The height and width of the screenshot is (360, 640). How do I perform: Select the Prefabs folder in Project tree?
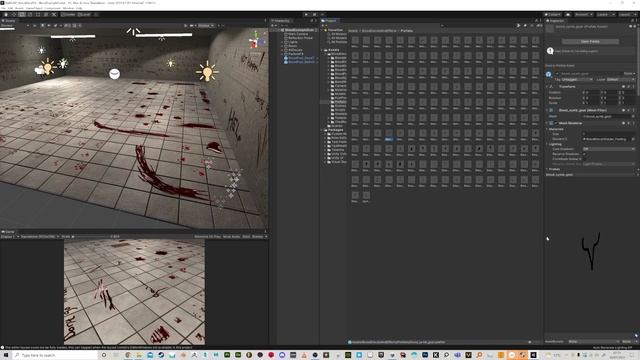coord(340,102)
